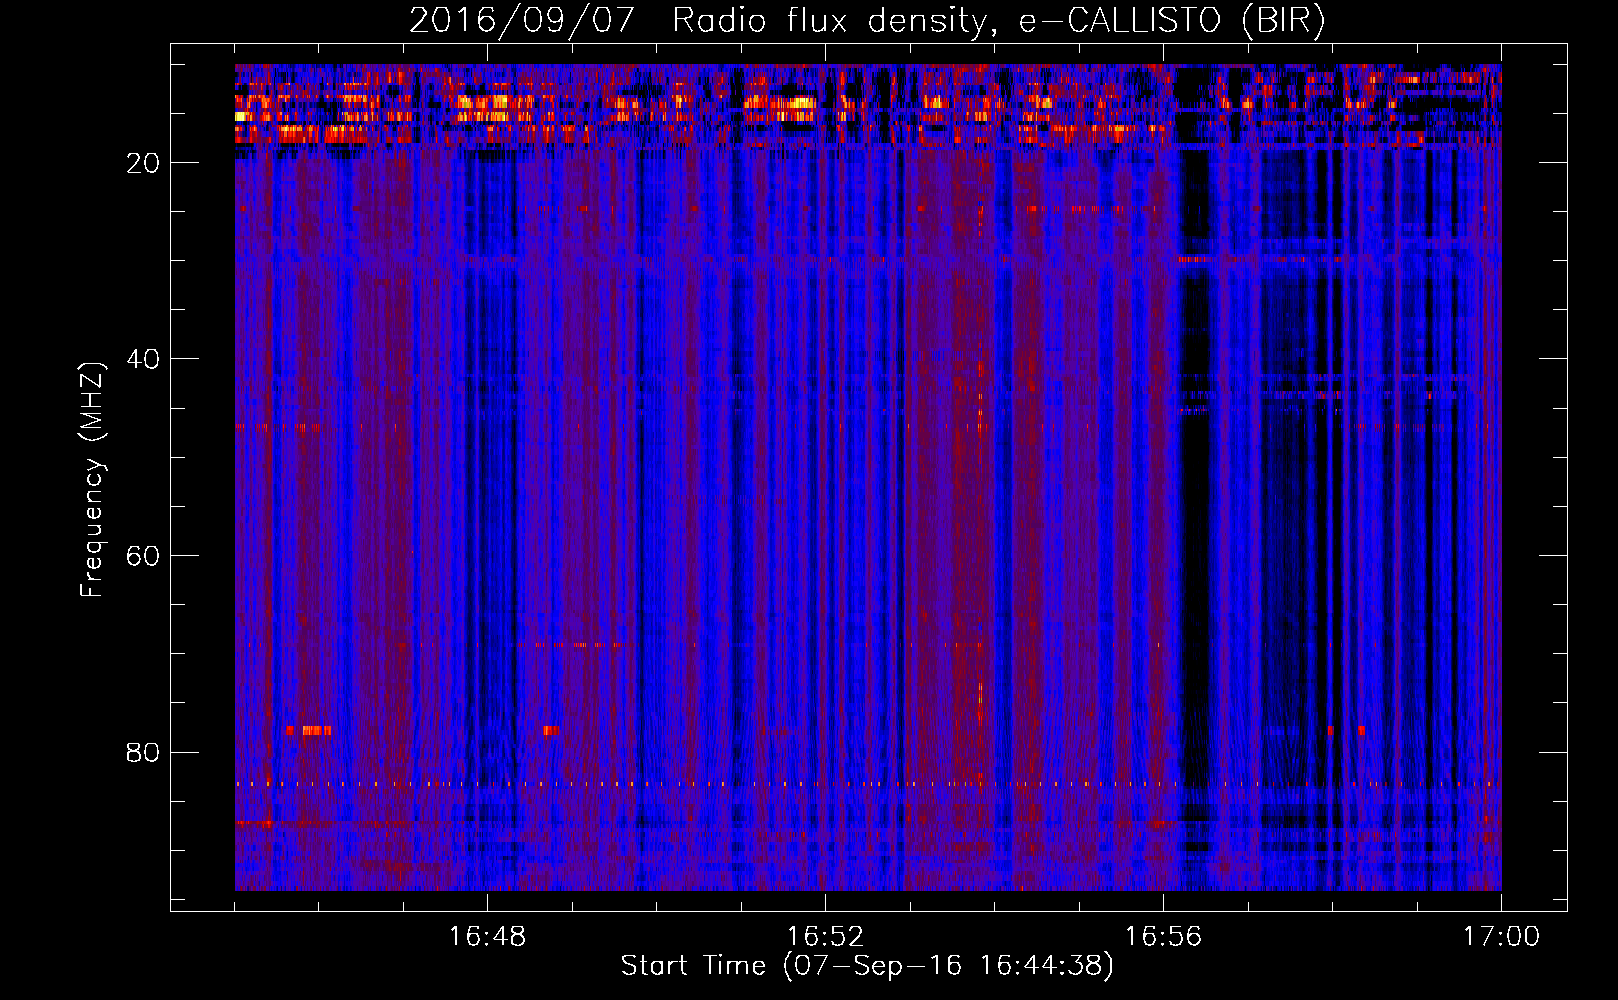Click the 60 frequency tick label
Screen dimensions: 1618x1000
(x=143, y=556)
